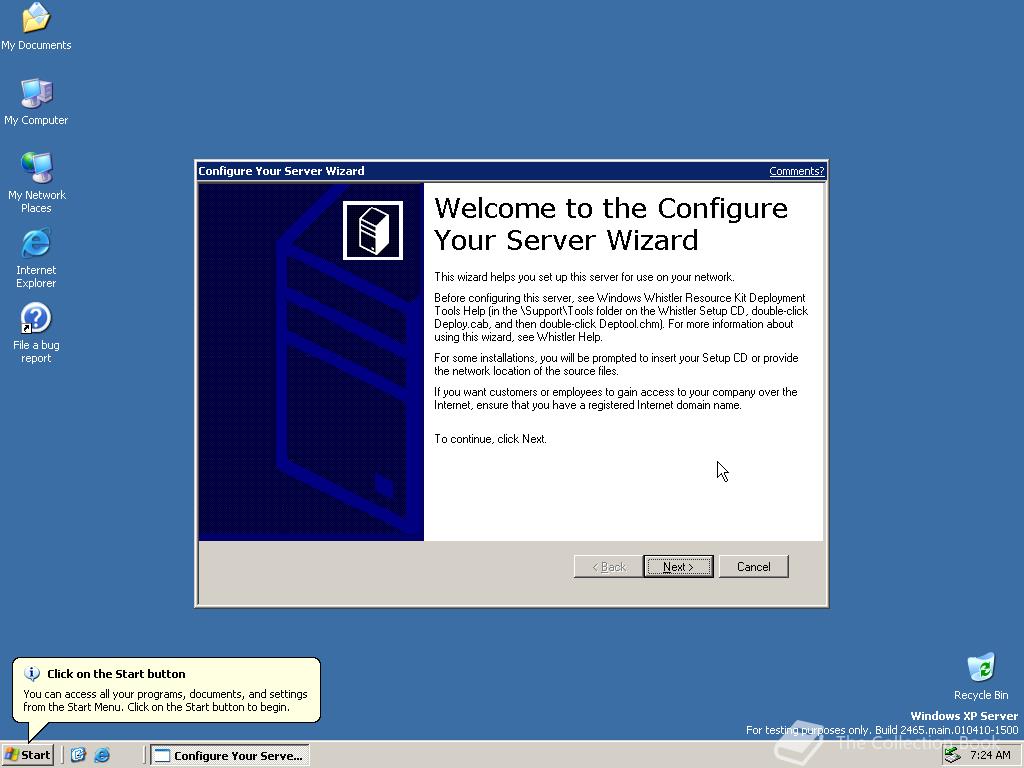
Task: Select the File a bug report shortcut
Action: pyautogui.click(x=36, y=333)
